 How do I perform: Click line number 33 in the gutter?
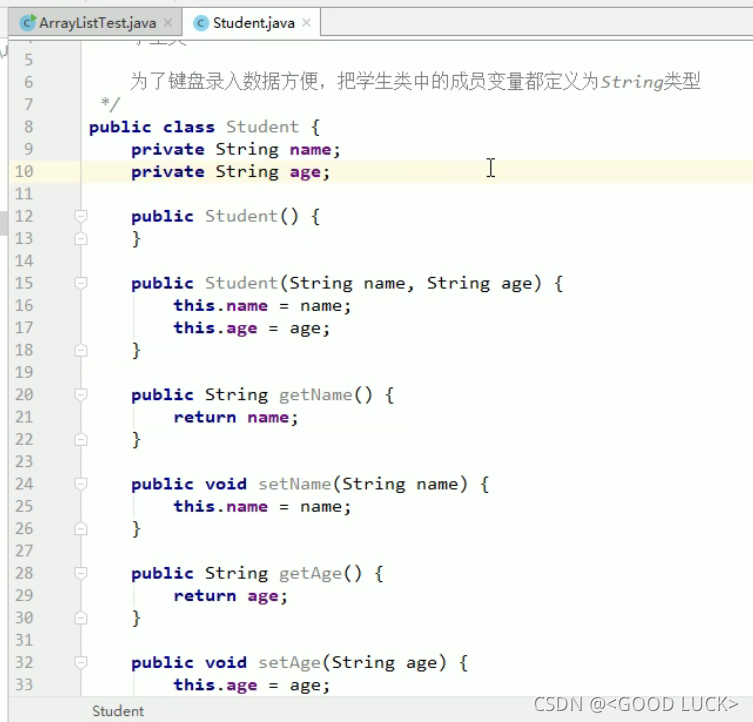pos(24,684)
